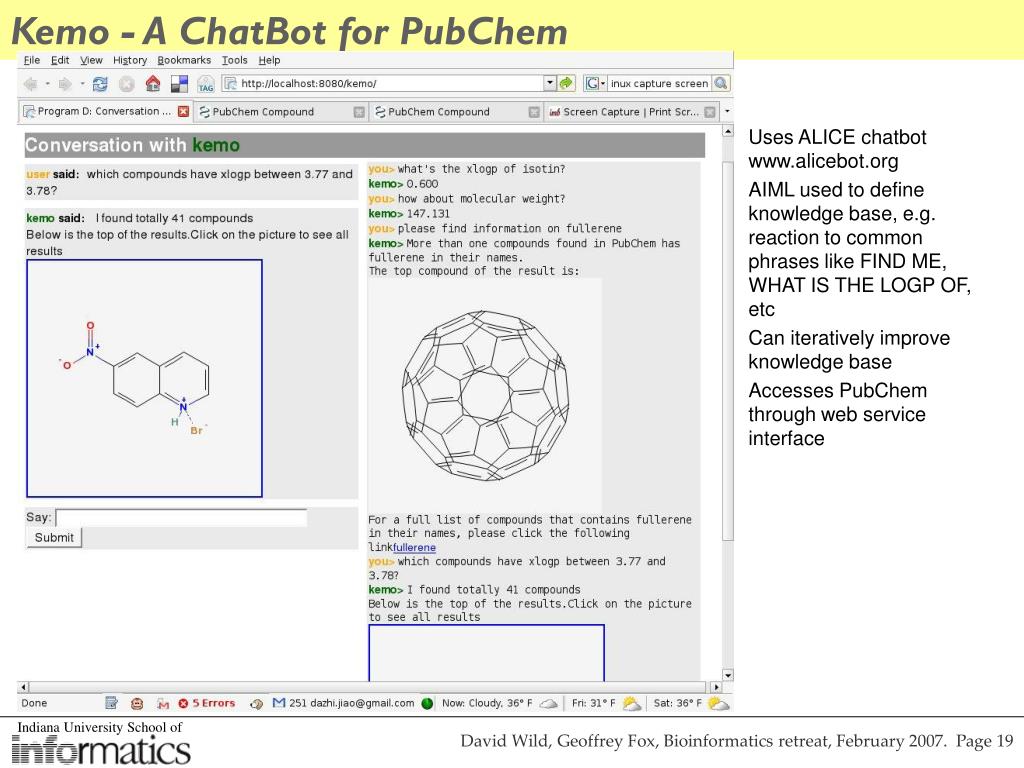Click the green globe status icon
1024x768 pixels.
click(427, 703)
